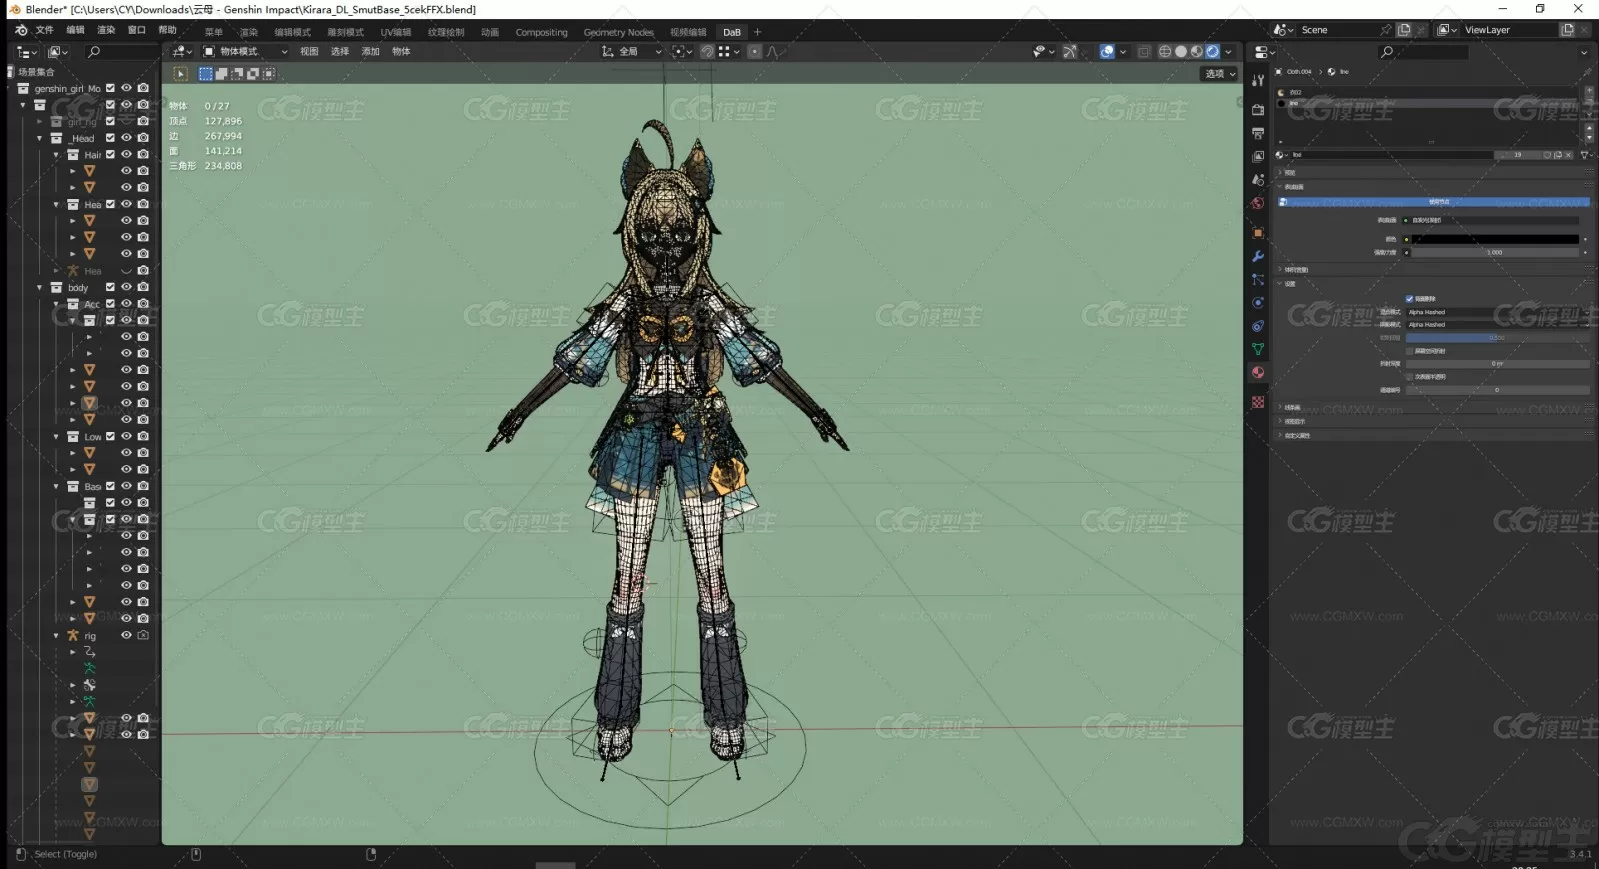Open the Help menu
Screen dimensions: 1599x869
[x=167, y=30]
